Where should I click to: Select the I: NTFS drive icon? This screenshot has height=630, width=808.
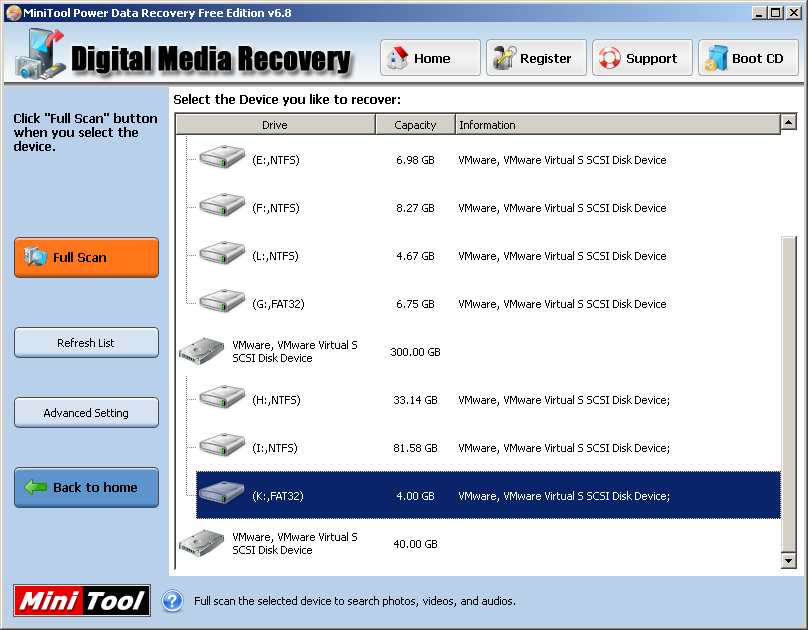tap(222, 445)
